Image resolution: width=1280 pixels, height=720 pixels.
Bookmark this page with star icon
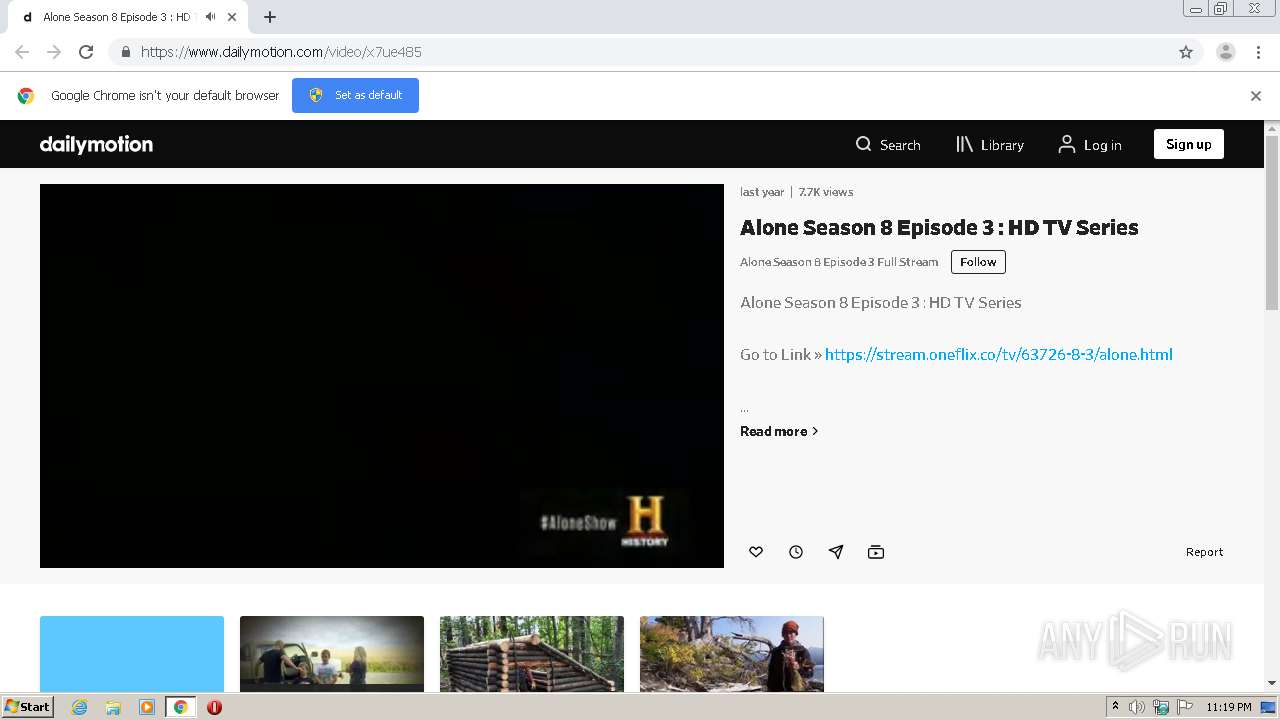1186,52
